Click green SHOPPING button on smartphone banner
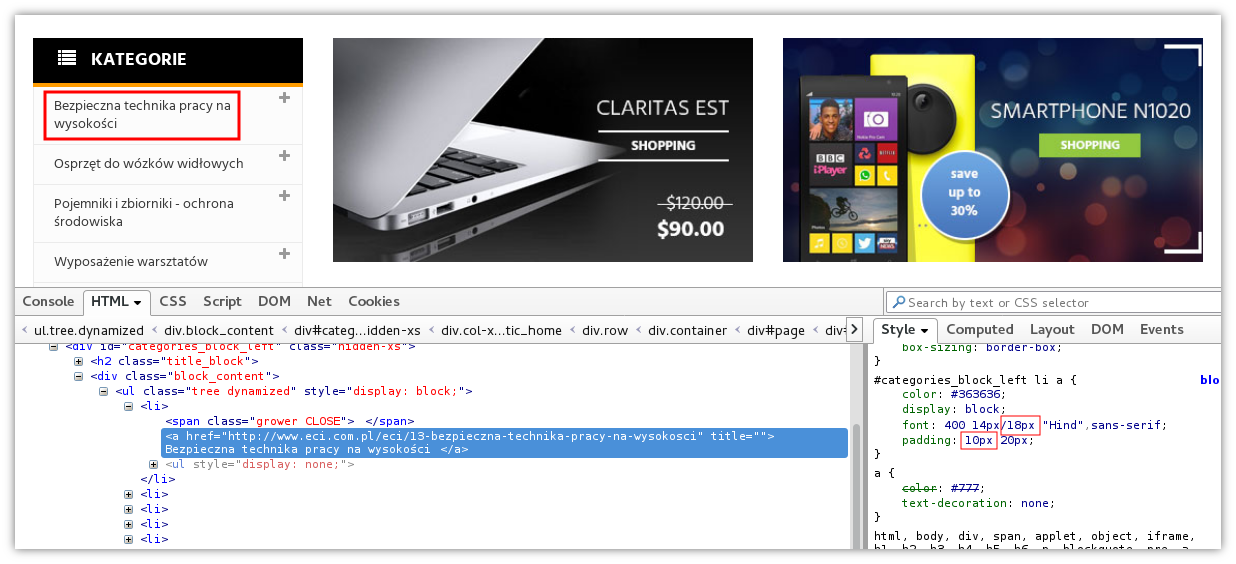1236x564 pixels. (x=1090, y=145)
